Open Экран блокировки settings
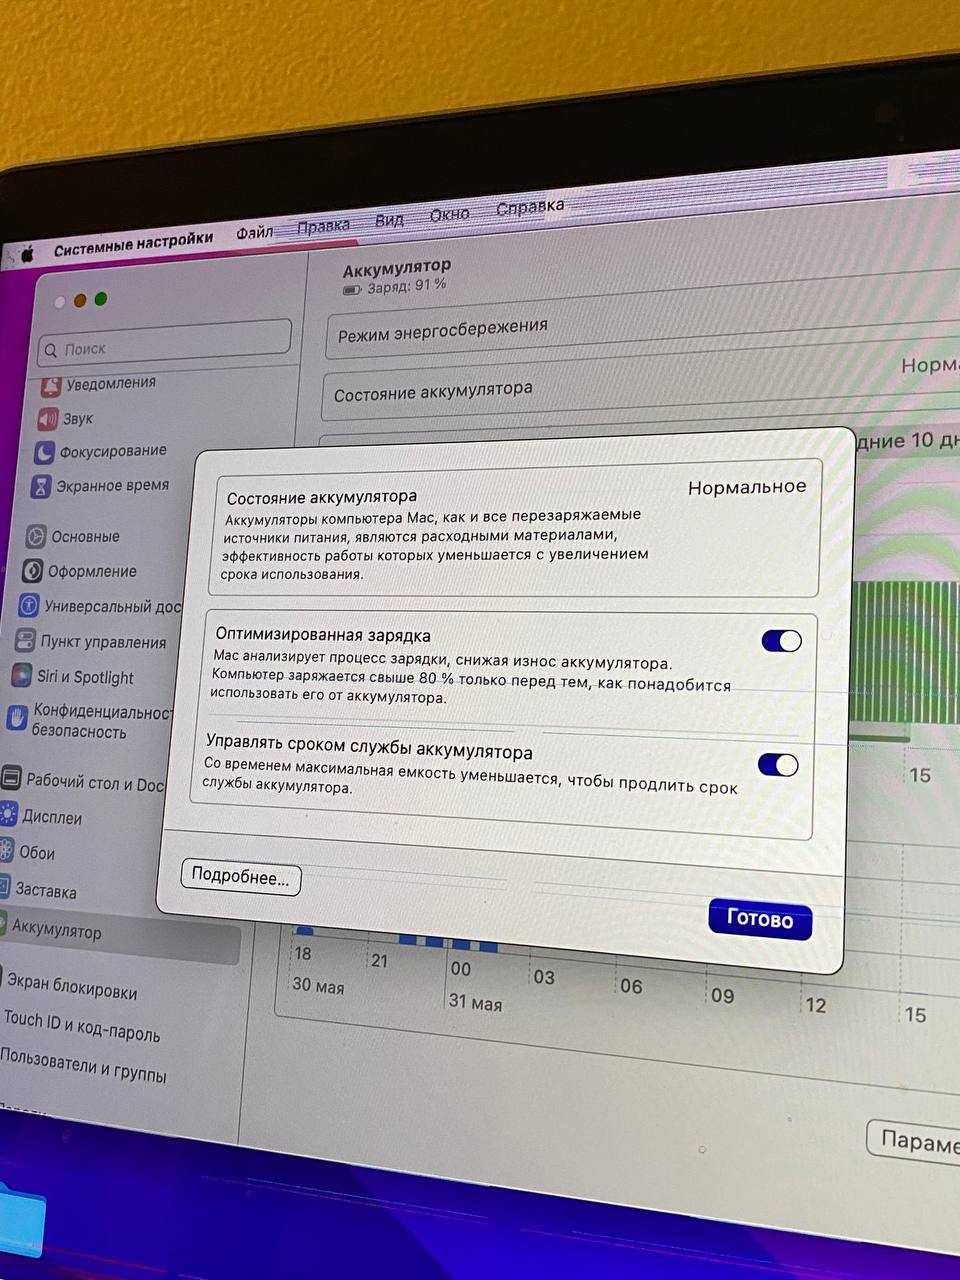 72,986
